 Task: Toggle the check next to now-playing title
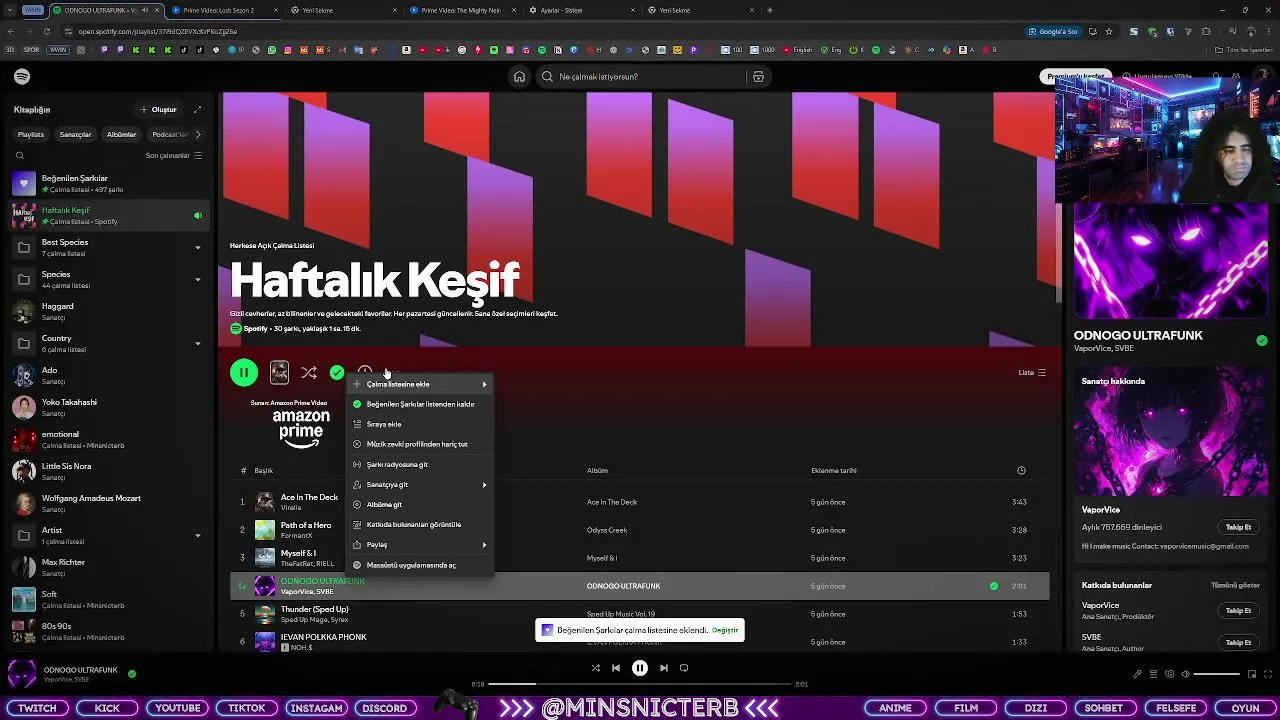tap(1262, 341)
